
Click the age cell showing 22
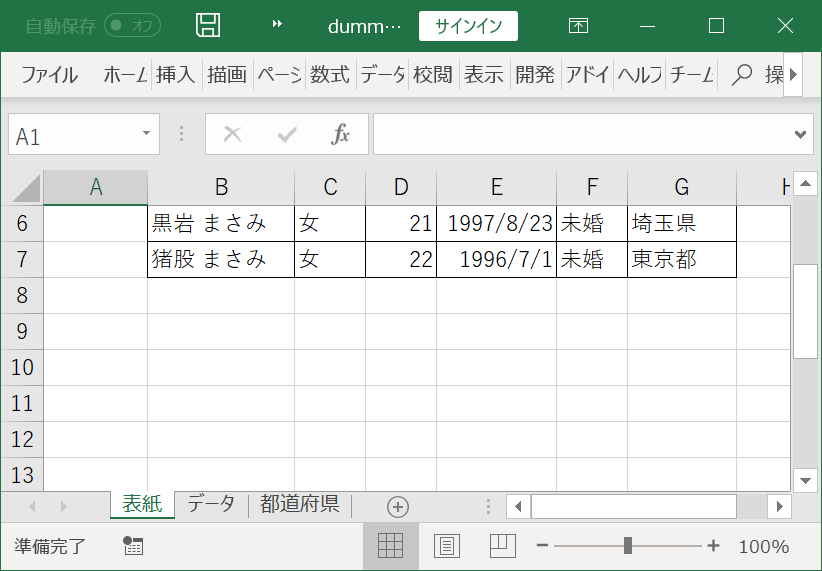click(401, 260)
